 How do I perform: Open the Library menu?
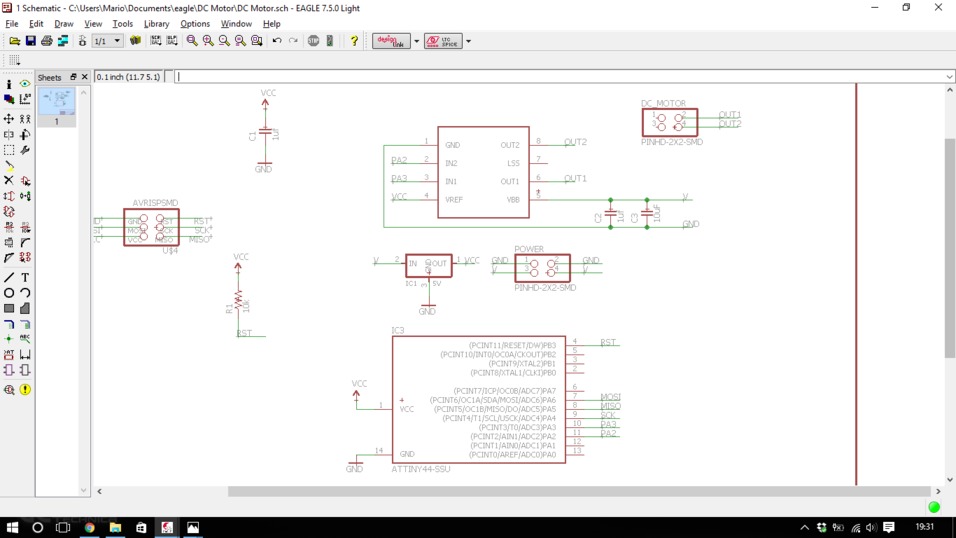(156, 24)
